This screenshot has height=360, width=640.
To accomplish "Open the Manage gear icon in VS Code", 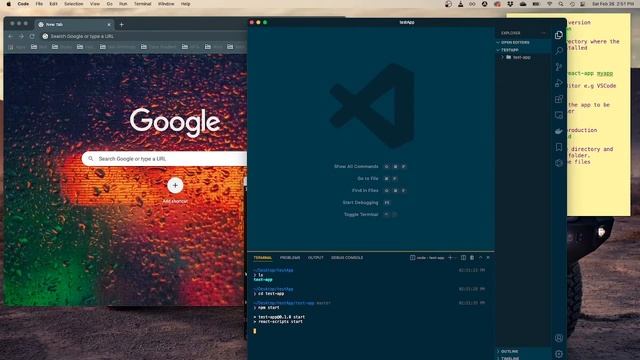I will (x=559, y=354).
